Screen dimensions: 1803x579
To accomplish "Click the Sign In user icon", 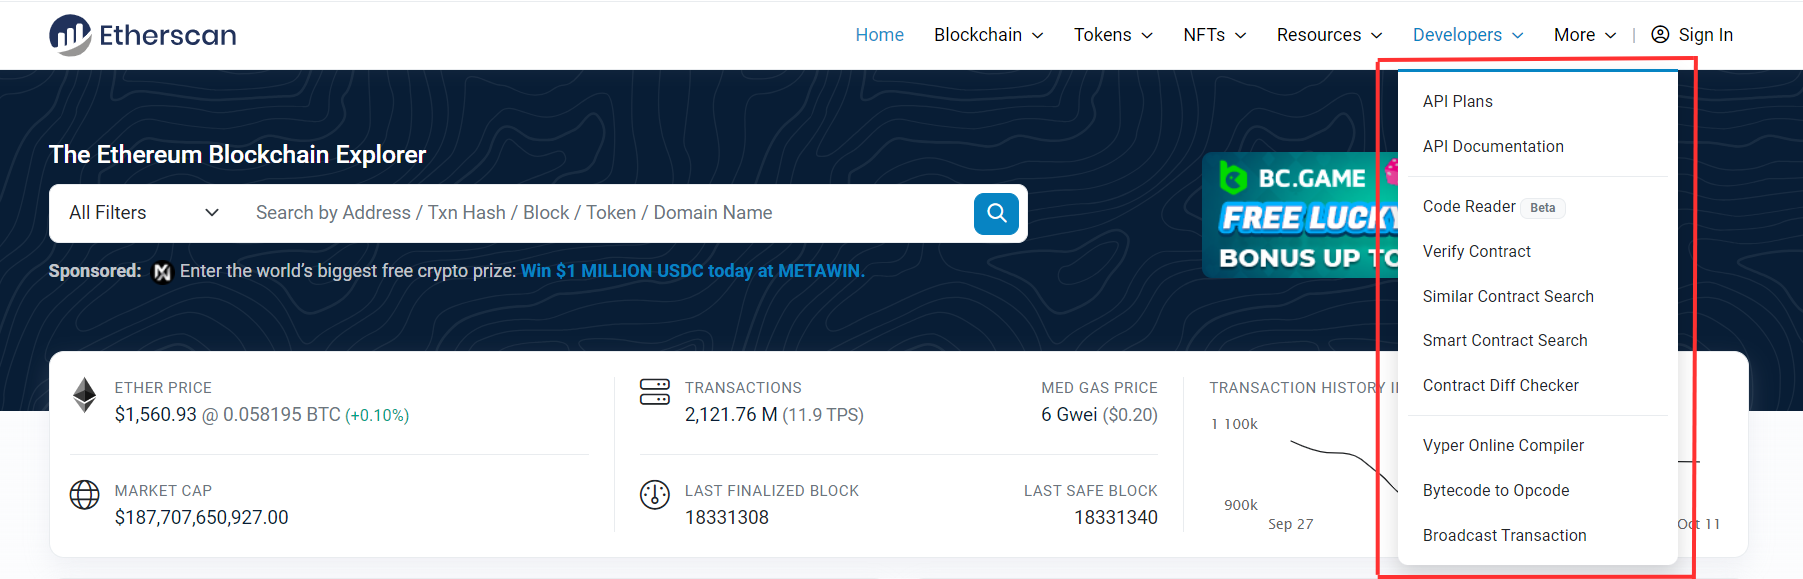I will click(x=1660, y=35).
